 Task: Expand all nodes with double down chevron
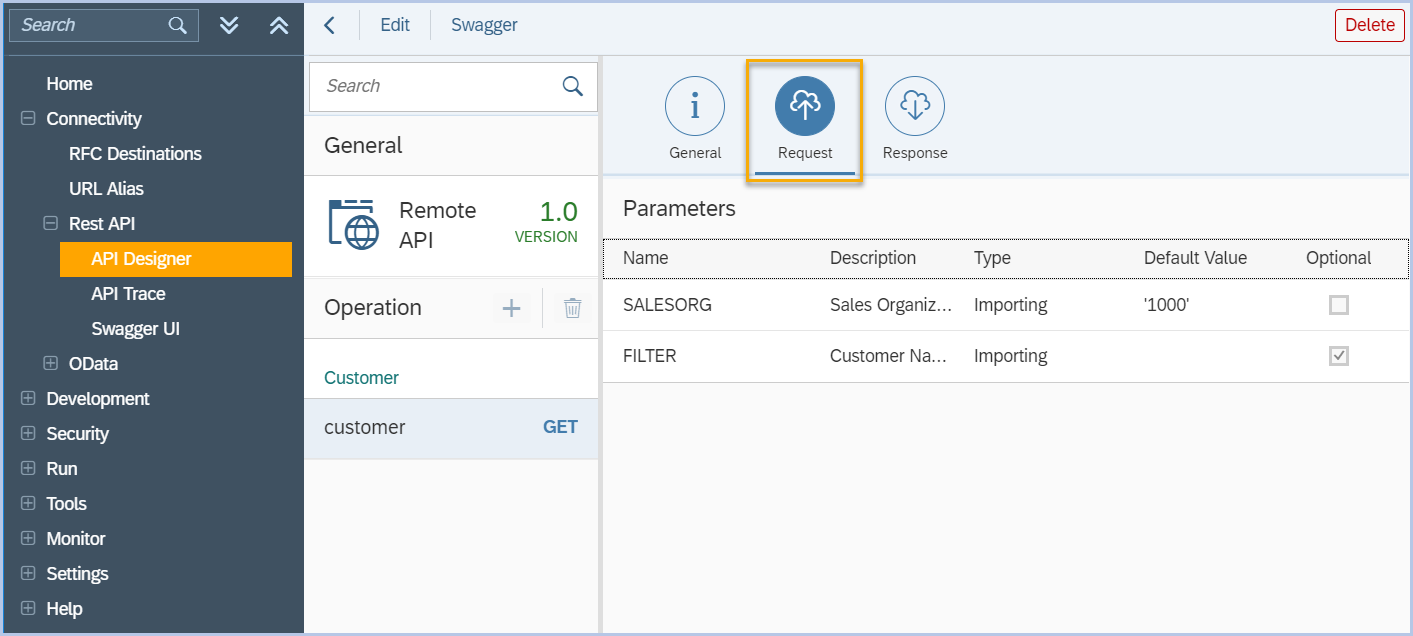tap(229, 25)
